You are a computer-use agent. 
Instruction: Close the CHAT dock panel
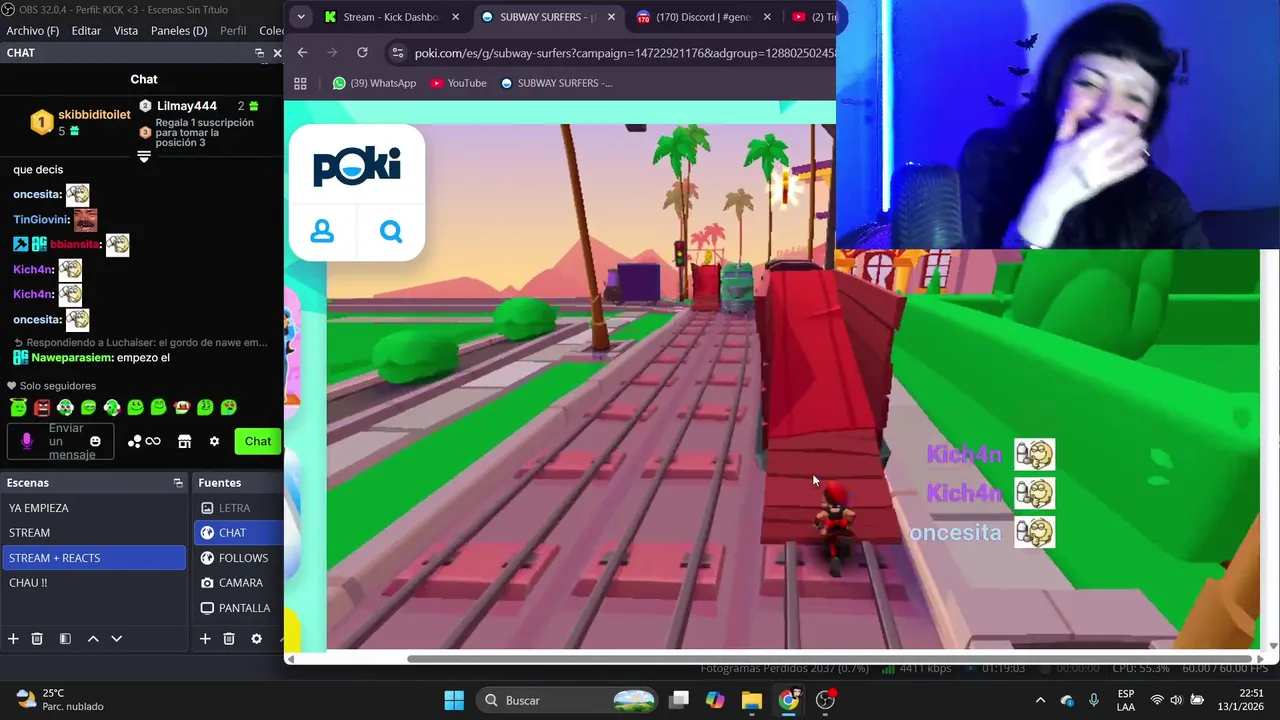click(x=277, y=53)
